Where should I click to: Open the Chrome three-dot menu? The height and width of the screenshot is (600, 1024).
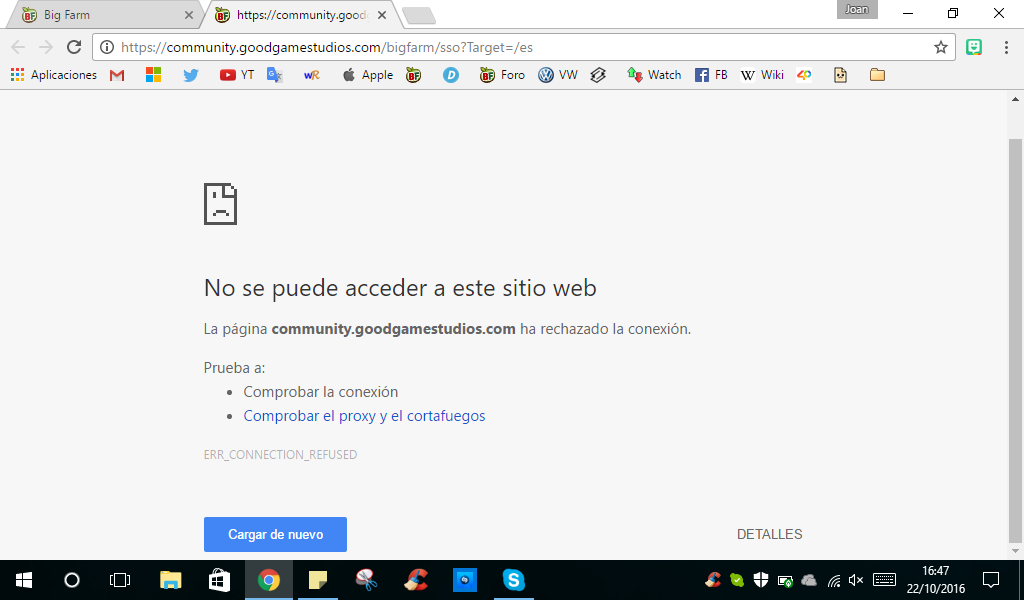coord(1006,47)
